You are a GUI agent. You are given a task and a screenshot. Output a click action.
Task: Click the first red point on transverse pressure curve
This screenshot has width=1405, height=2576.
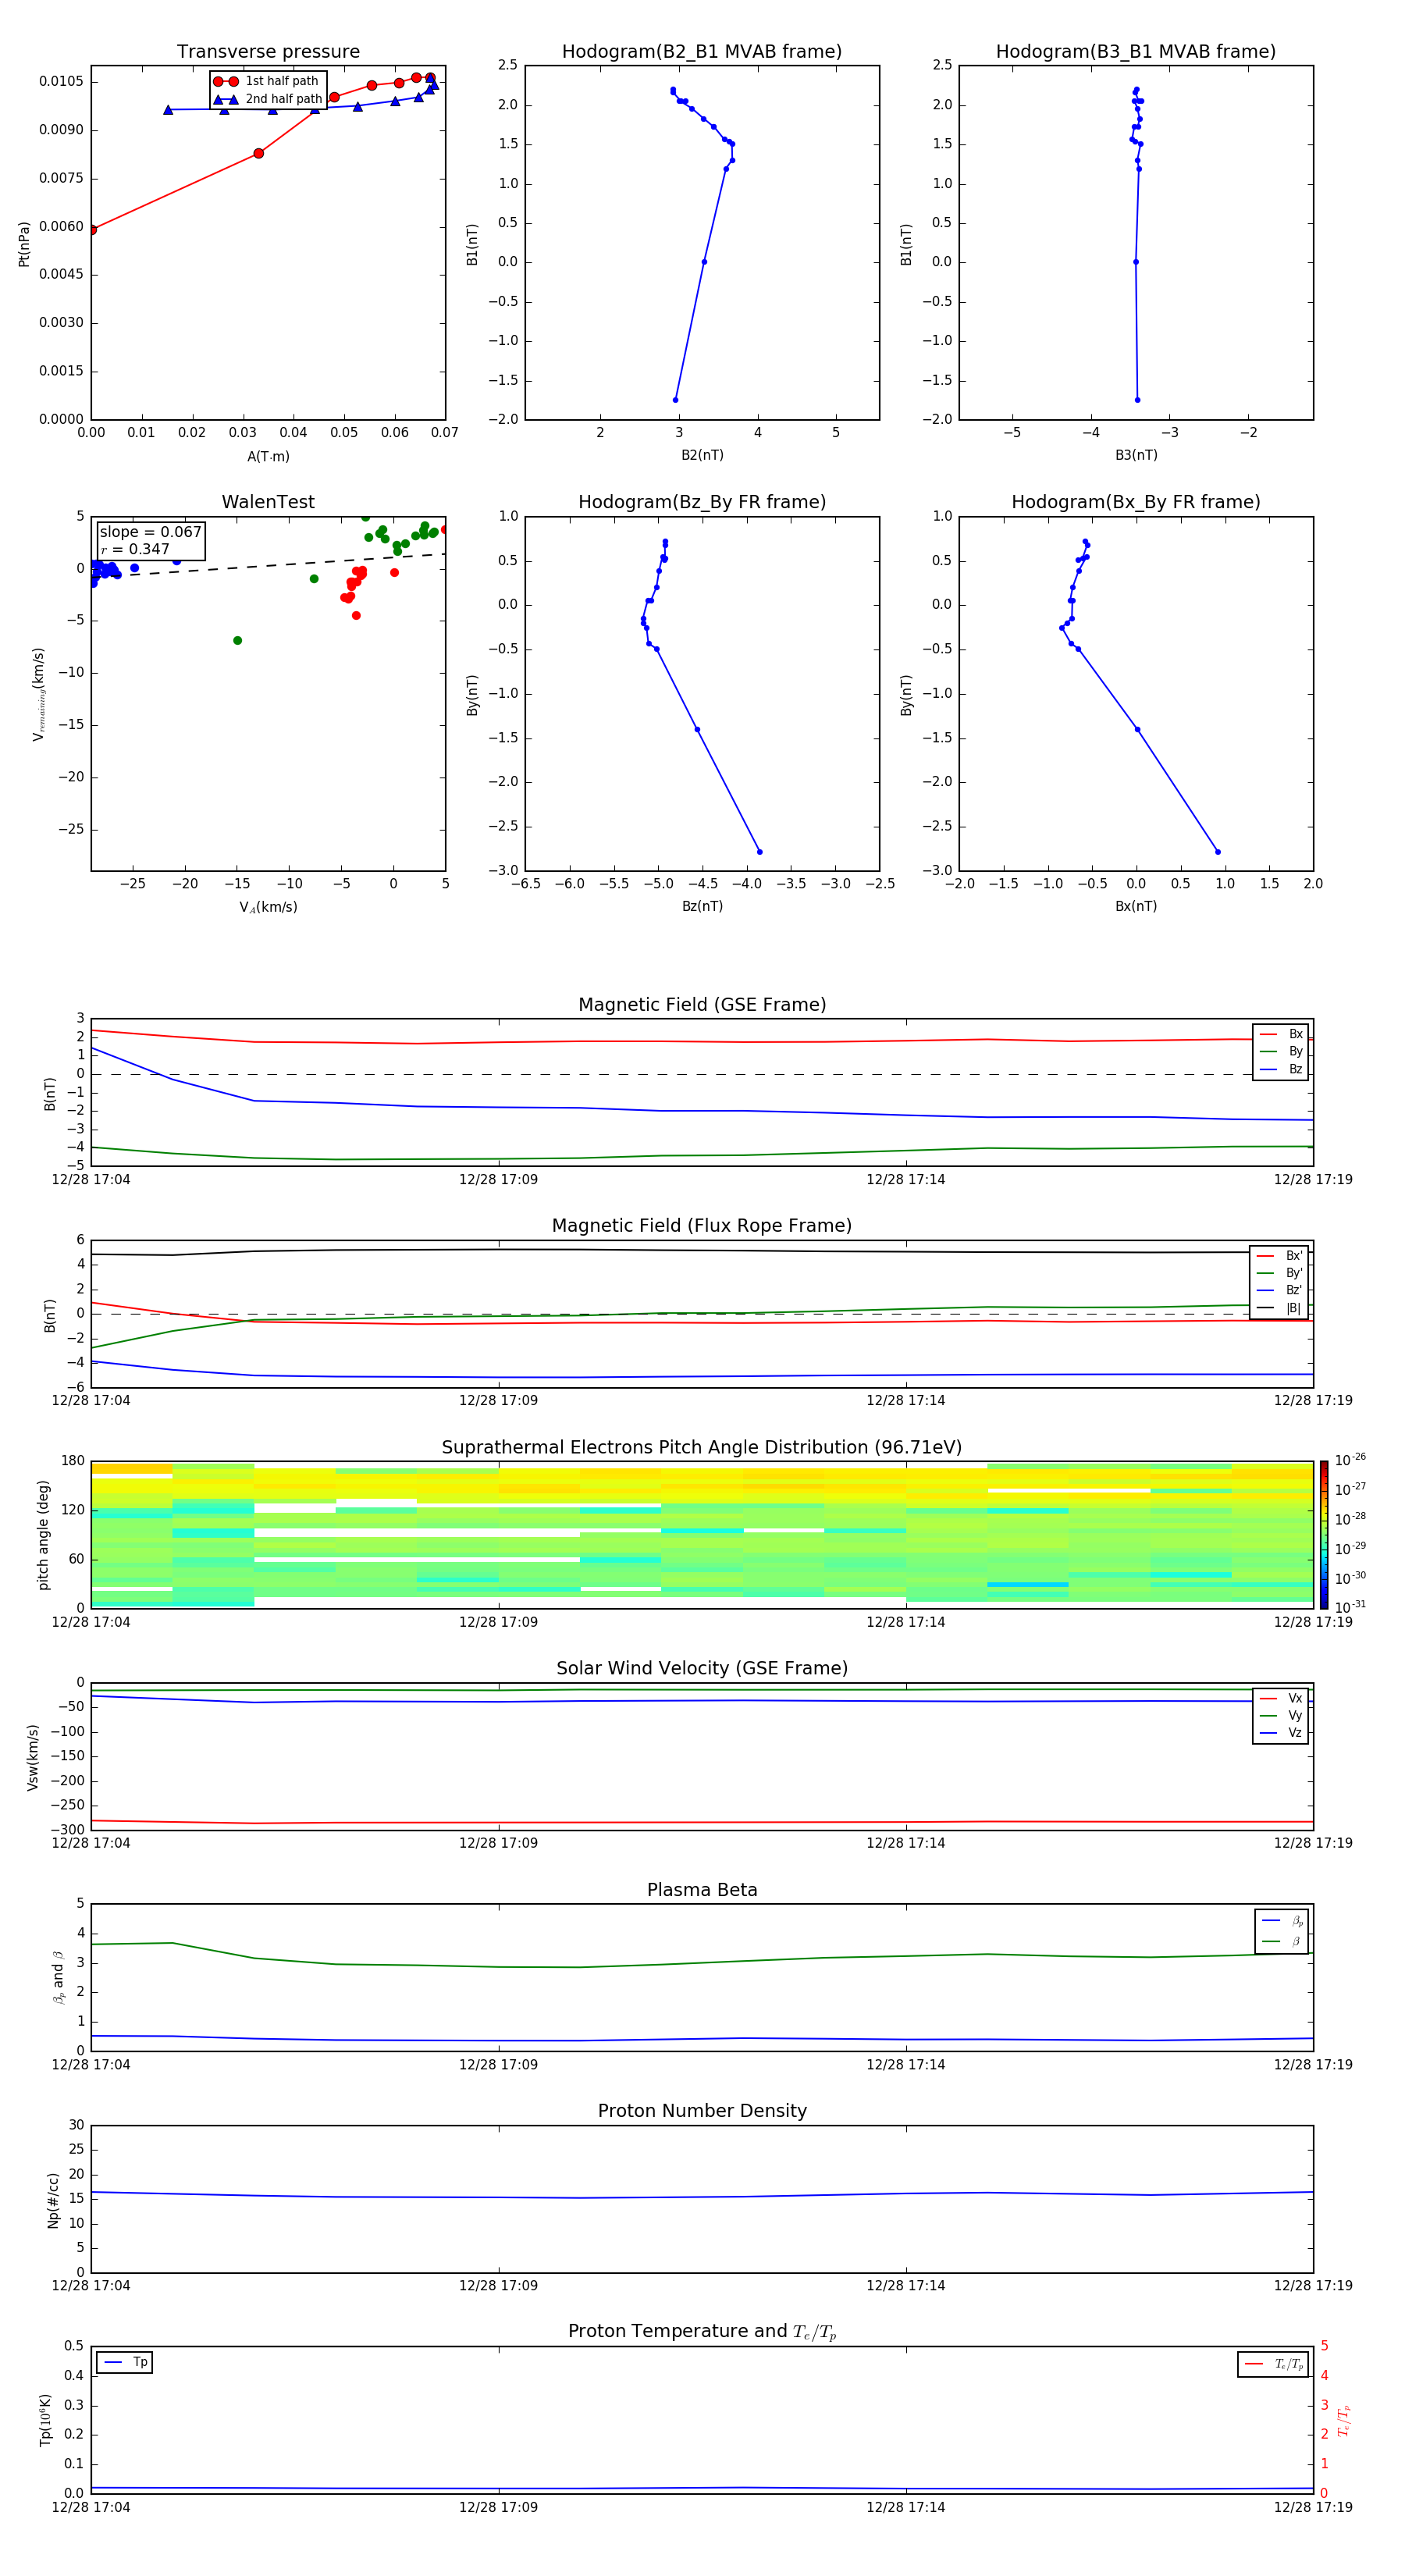coord(92,230)
